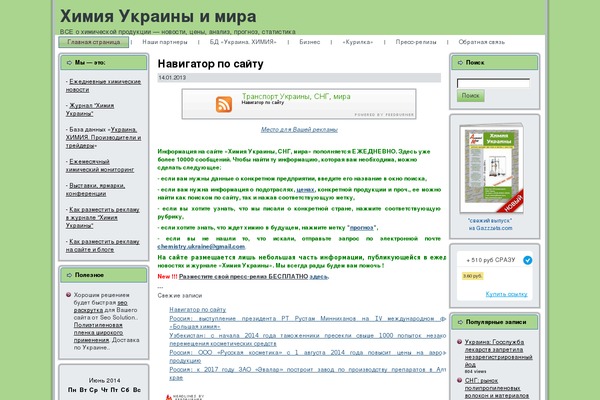Click the Химия Украины и мира site title
Image resolution: width=600 pixels, height=400 pixels.
[x=158, y=16]
